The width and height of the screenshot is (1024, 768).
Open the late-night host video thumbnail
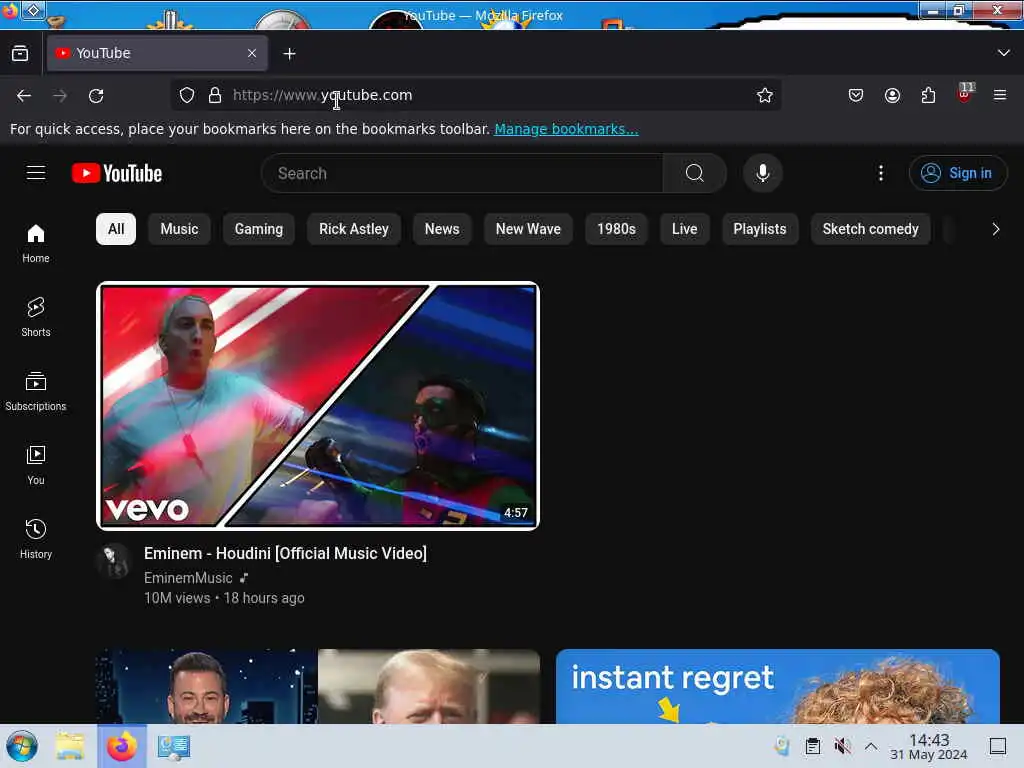[317, 686]
